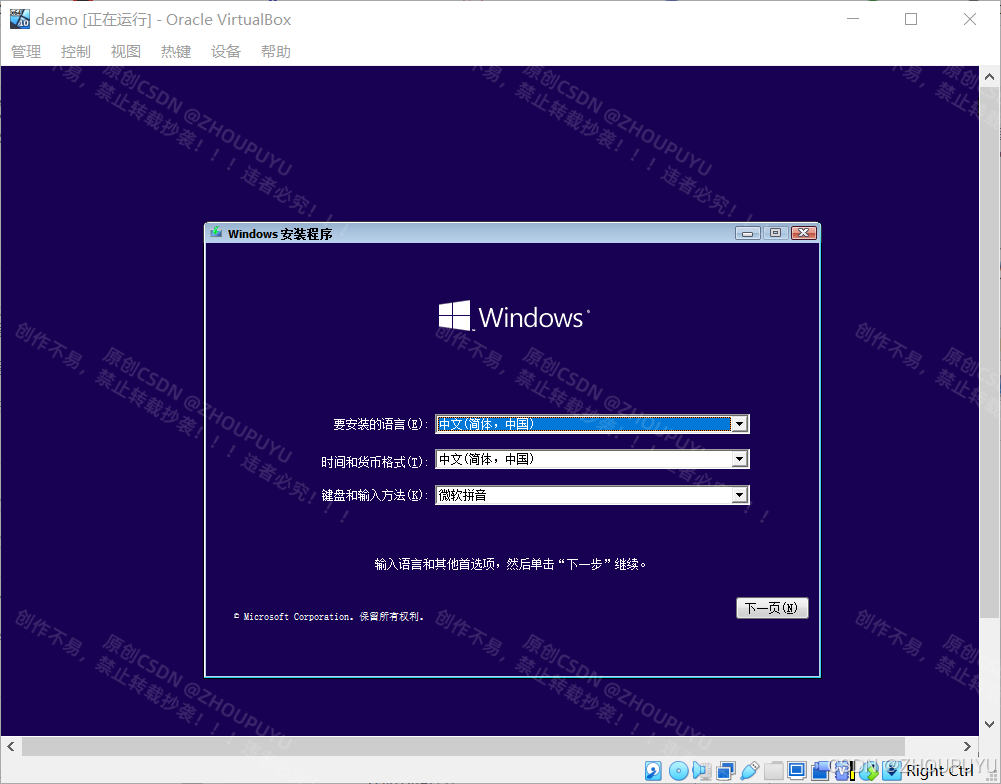Click the 下一页(N) button

(x=772, y=608)
